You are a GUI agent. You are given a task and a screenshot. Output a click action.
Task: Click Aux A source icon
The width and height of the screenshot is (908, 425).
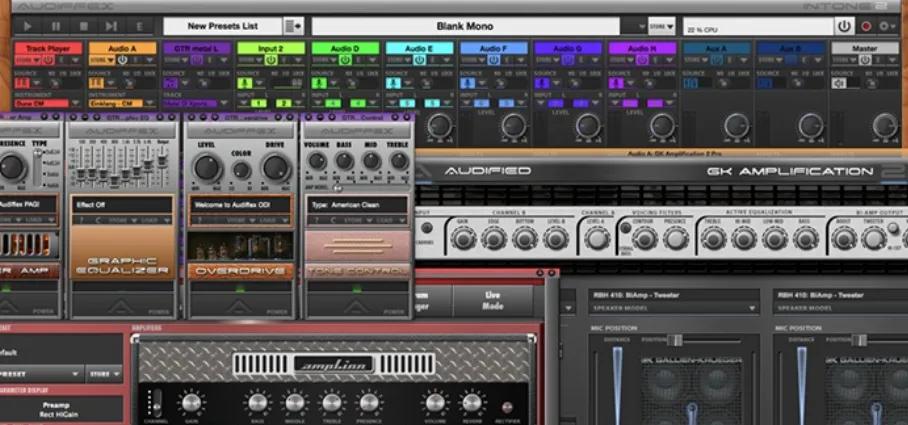click(x=690, y=83)
